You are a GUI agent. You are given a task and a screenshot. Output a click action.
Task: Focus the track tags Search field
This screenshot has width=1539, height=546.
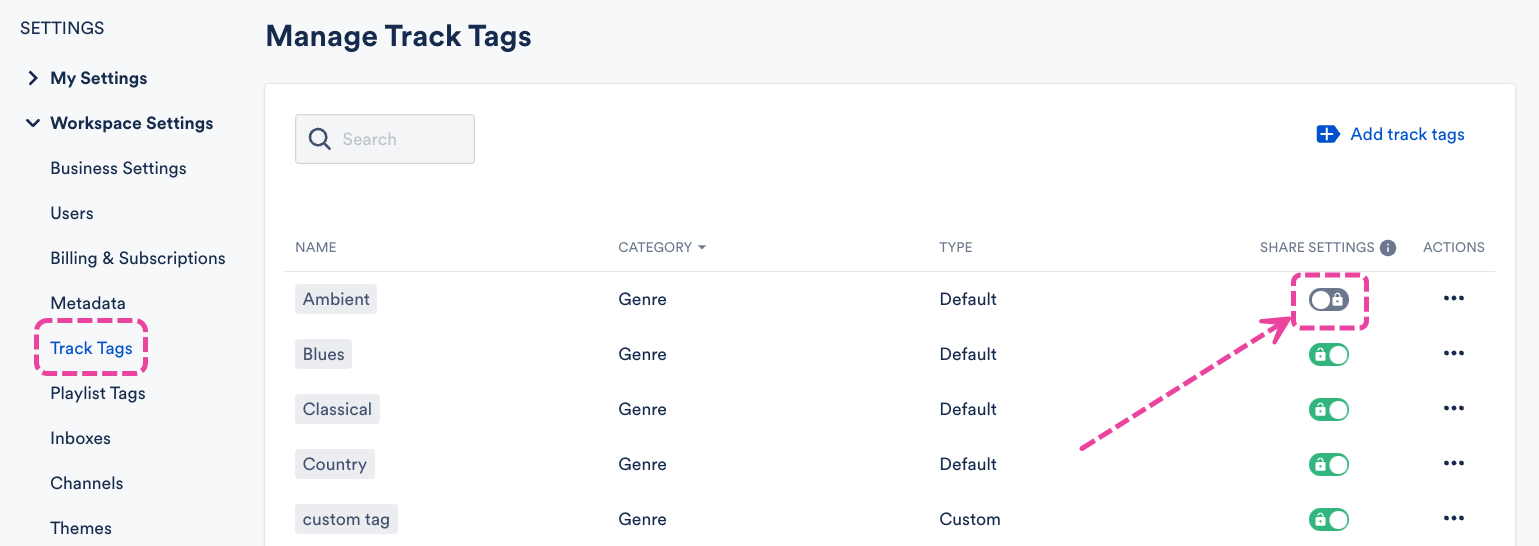click(x=400, y=139)
